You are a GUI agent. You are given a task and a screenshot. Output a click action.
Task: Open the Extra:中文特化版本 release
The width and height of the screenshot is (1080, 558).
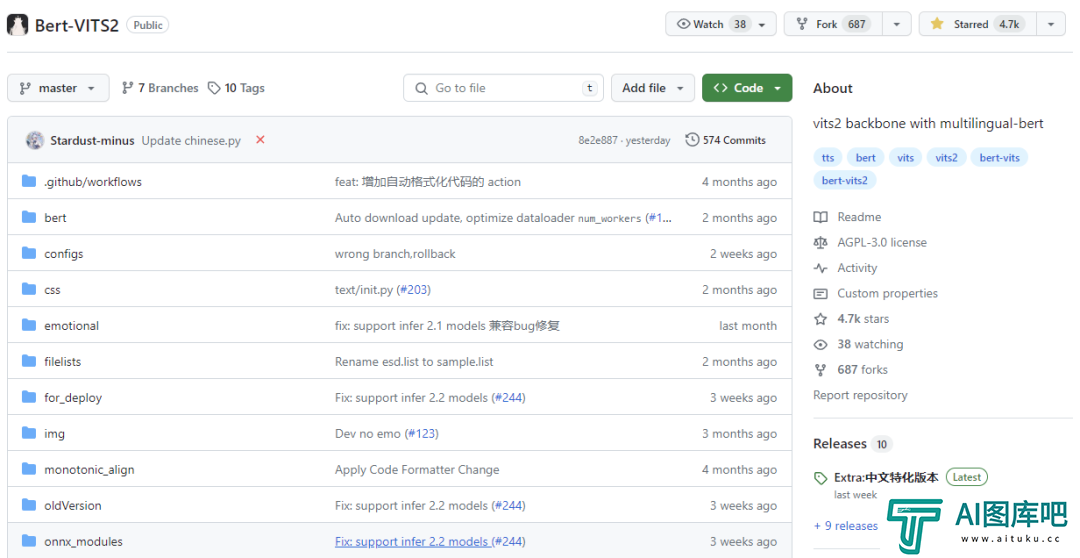pos(886,477)
